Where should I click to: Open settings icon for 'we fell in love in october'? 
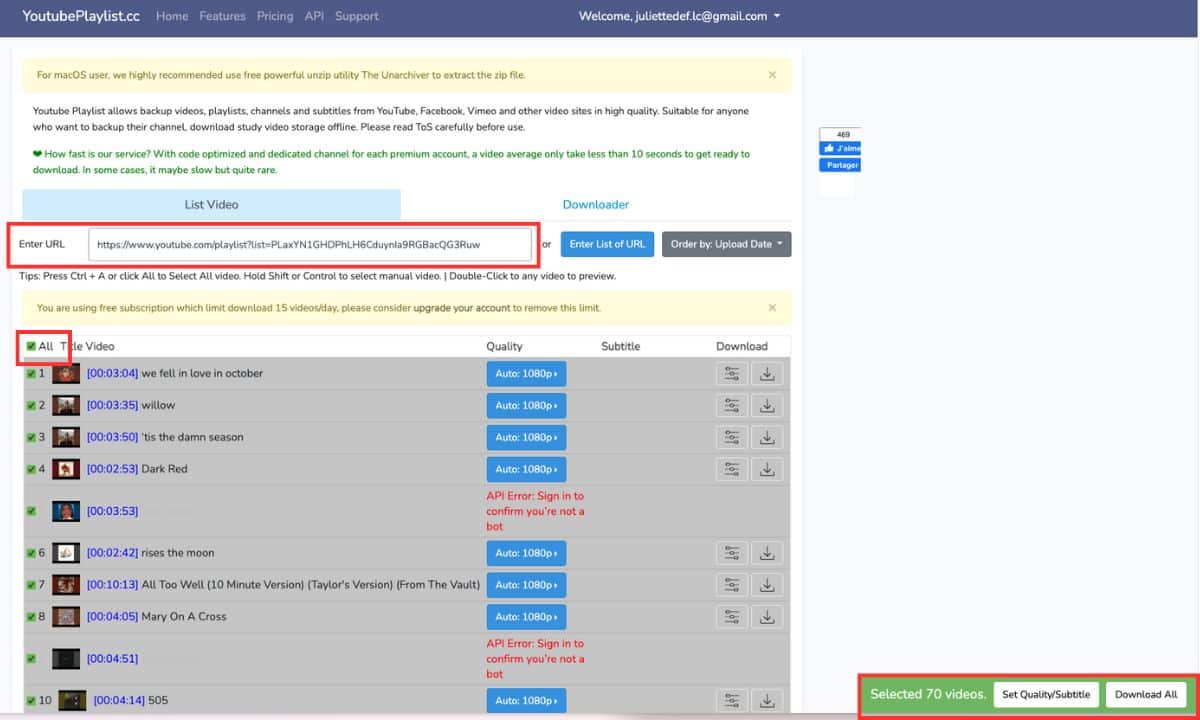coord(732,374)
